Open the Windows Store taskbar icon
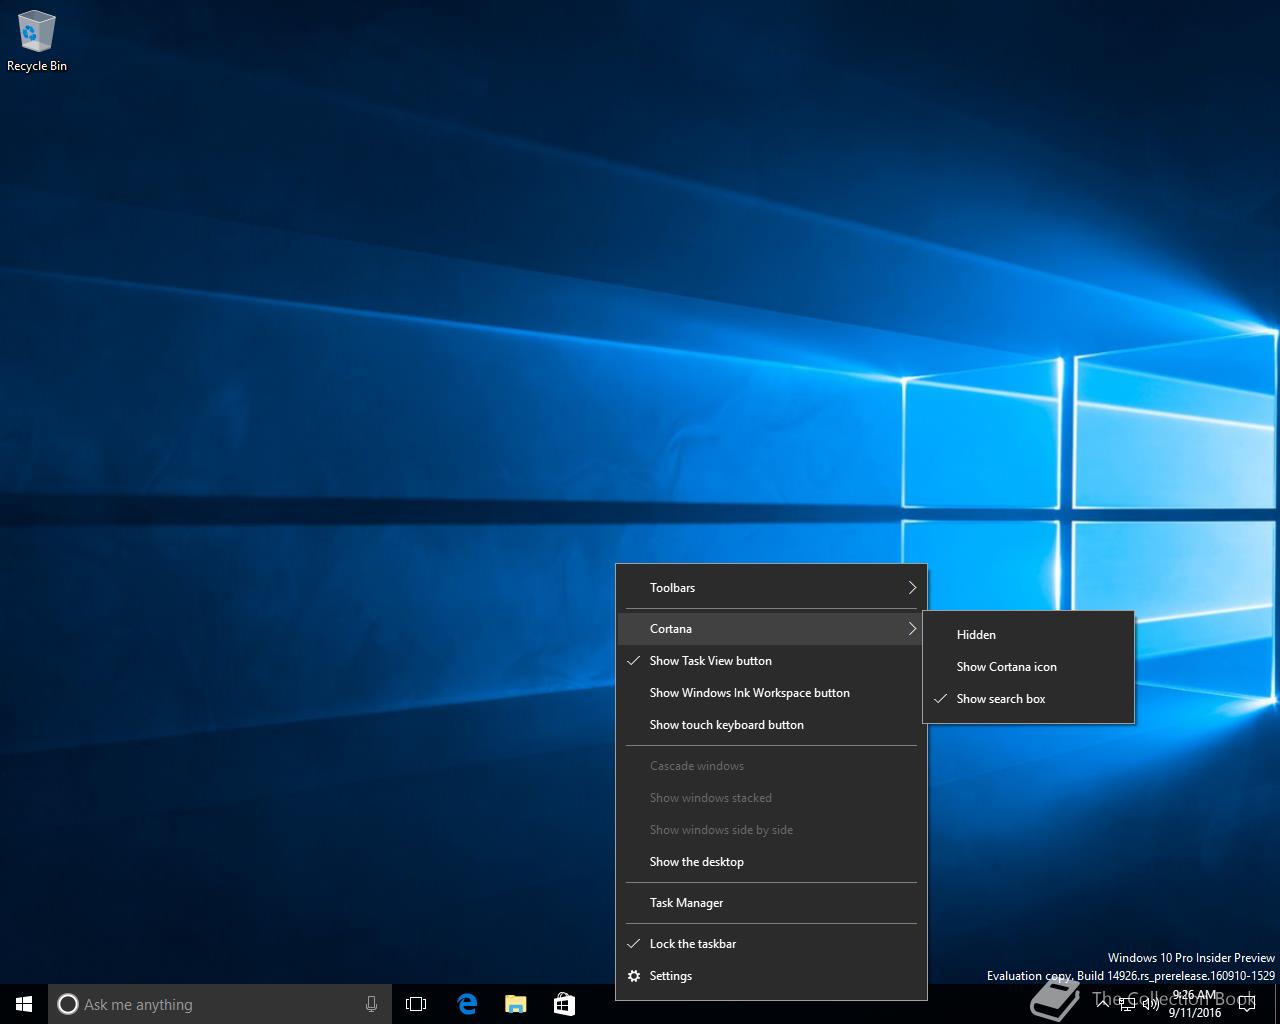The height and width of the screenshot is (1024, 1280). [564, 1004]
